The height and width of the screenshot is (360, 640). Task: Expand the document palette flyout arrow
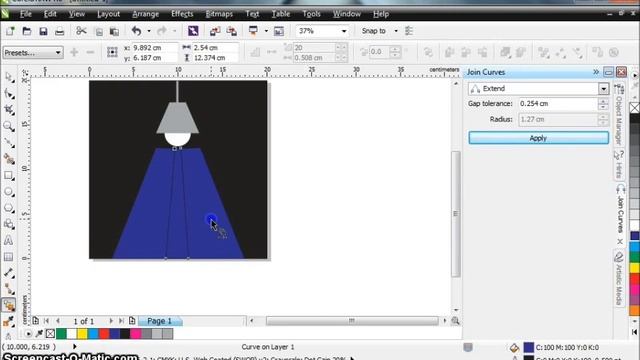(x=28, y=334)
